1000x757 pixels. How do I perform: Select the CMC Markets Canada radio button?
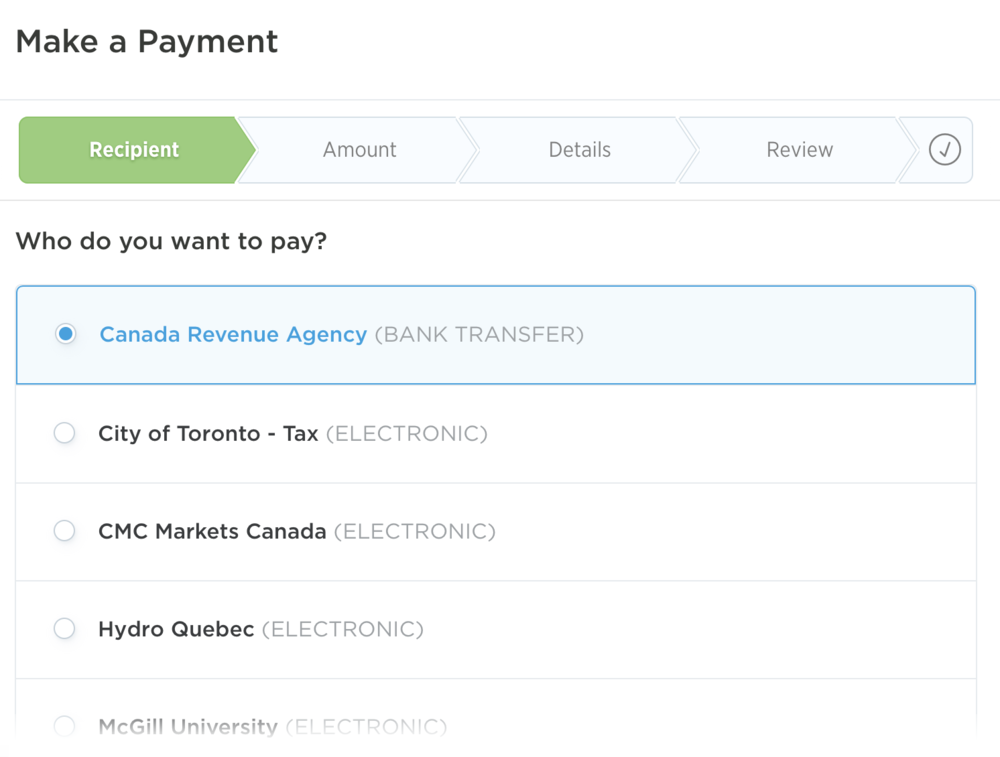coord(65,531)
